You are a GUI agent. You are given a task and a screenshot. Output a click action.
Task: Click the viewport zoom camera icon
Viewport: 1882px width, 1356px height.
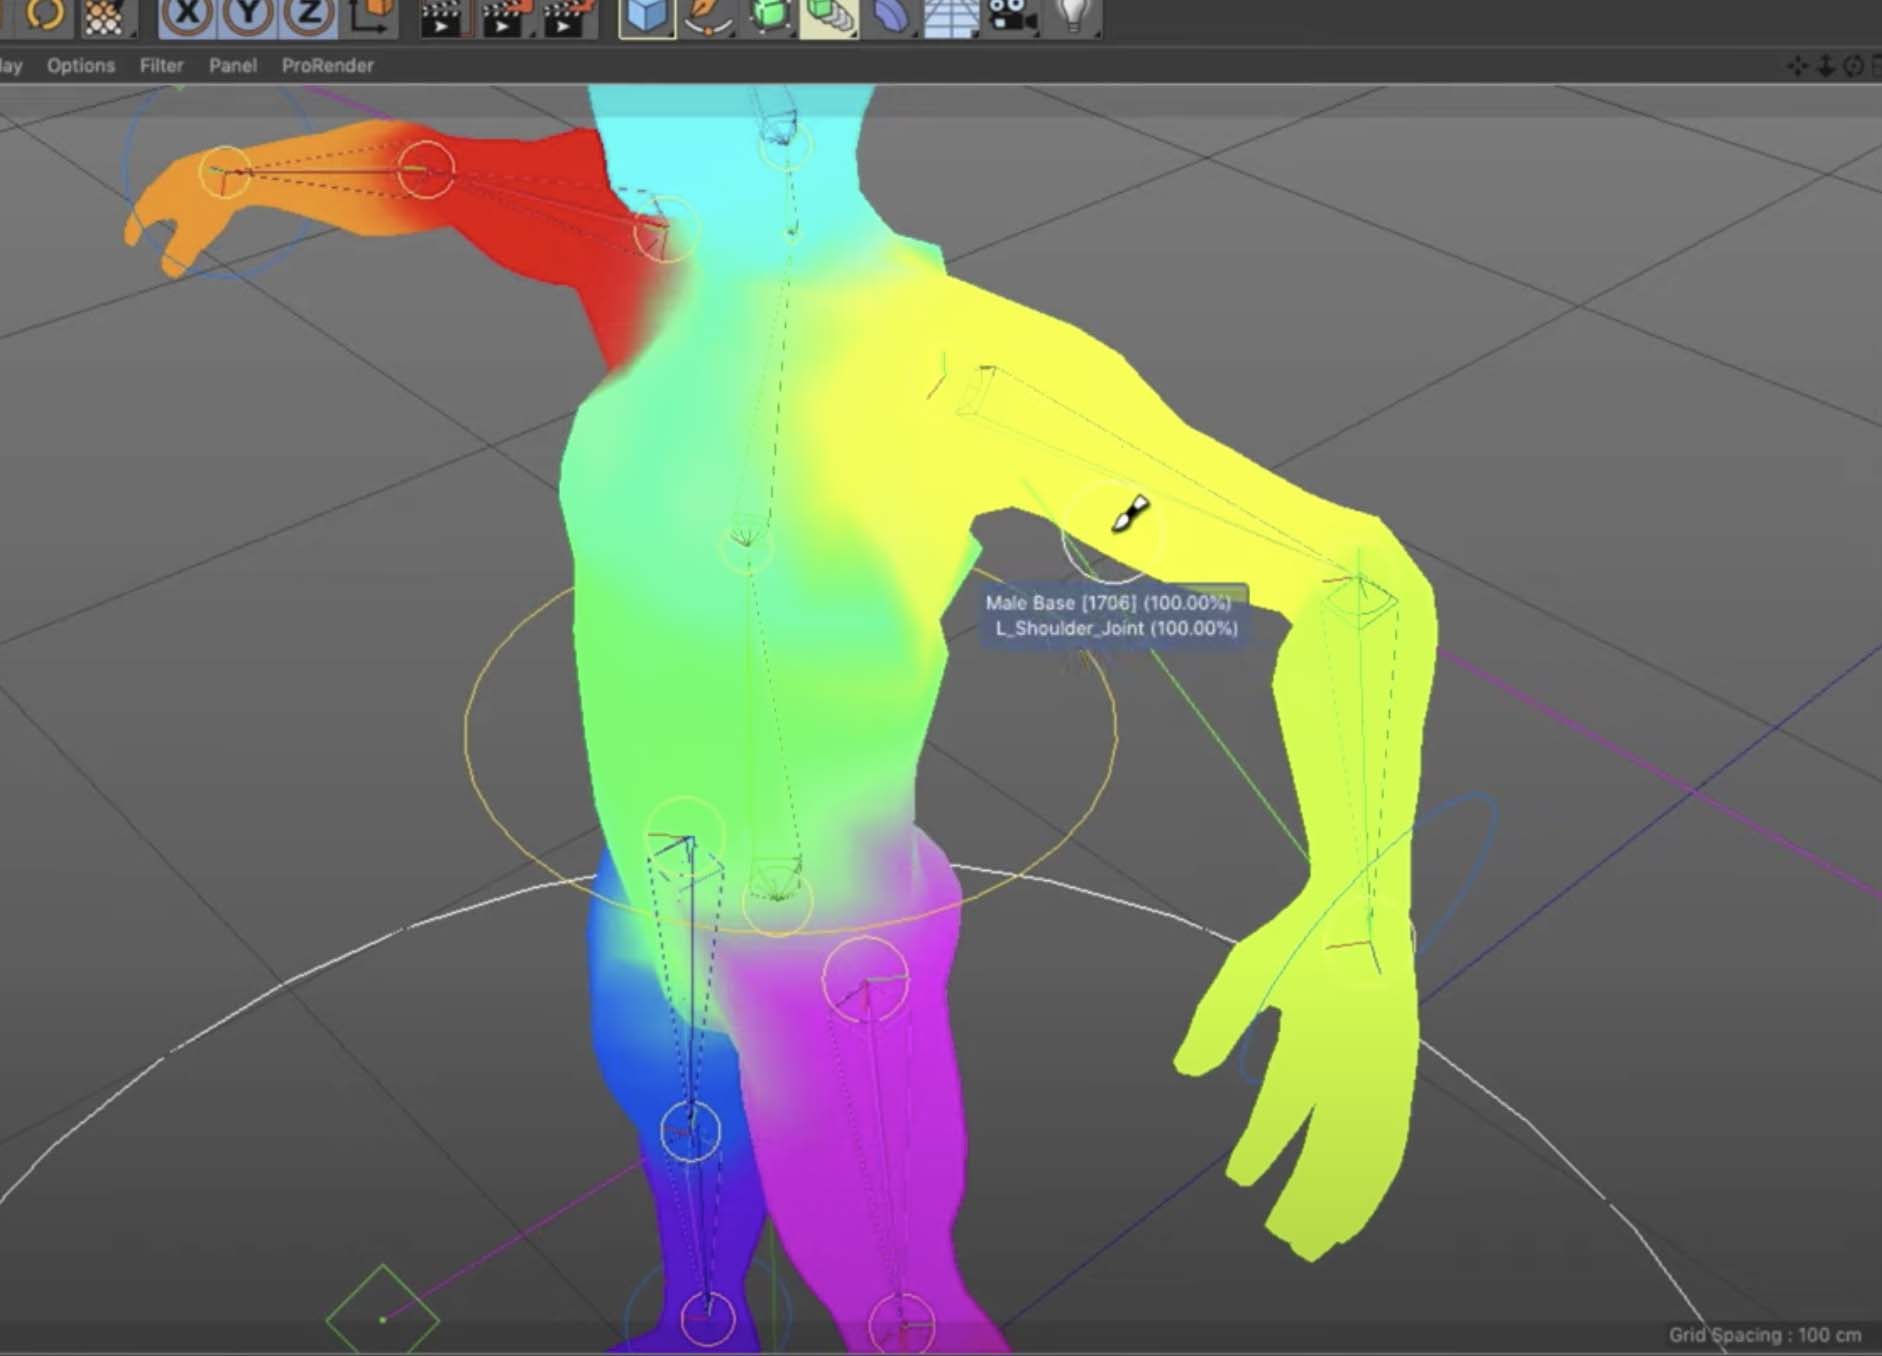[x=1825, y=66]
